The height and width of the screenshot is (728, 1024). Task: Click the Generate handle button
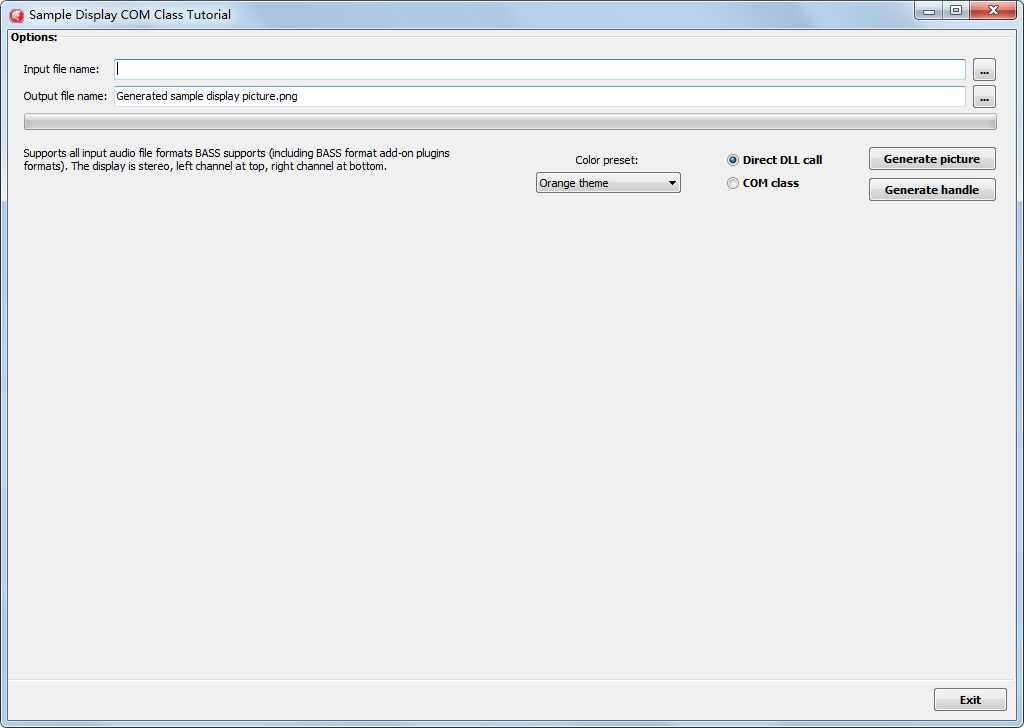pyautogui.click(x=931, y=189)
